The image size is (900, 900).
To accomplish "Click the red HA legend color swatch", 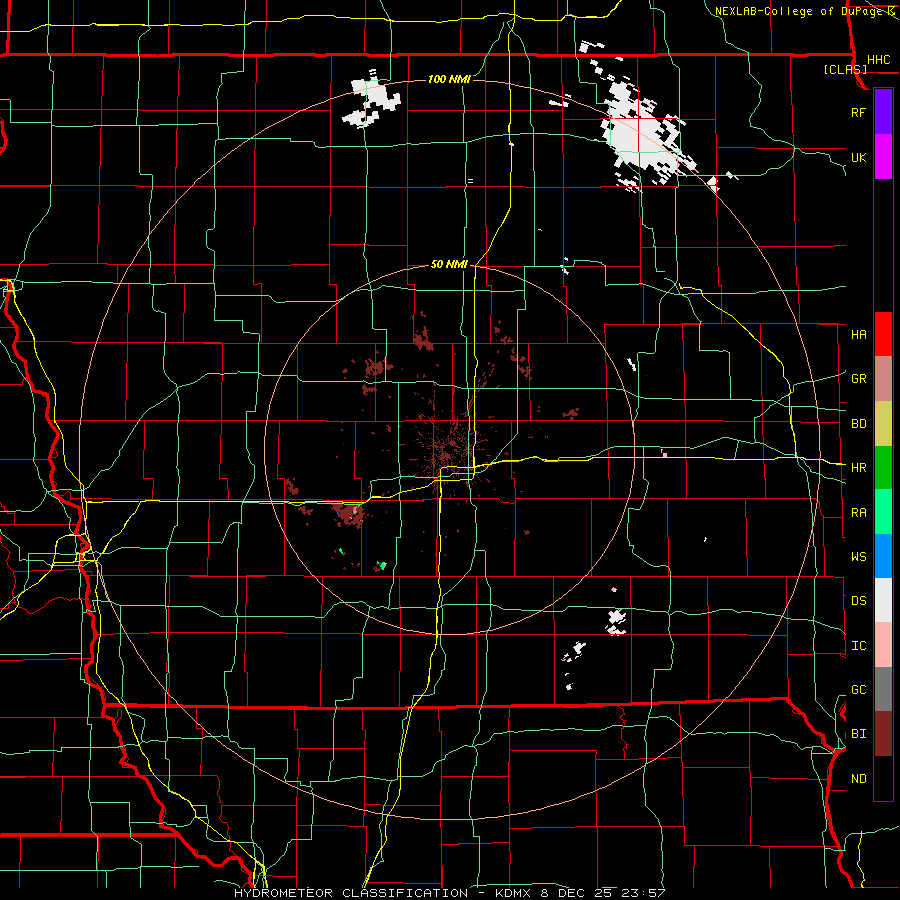I will click(x=883, y=334).
